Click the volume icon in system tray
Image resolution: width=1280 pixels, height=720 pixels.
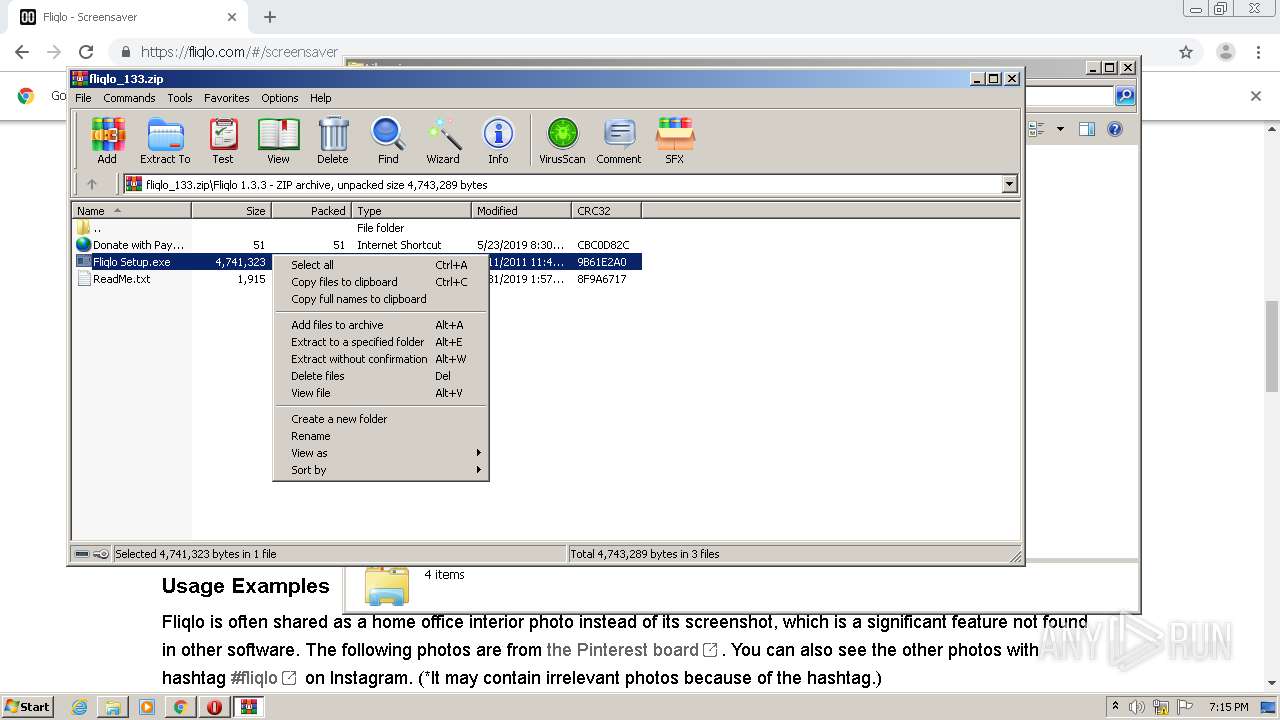click(x=1138, y=707)
